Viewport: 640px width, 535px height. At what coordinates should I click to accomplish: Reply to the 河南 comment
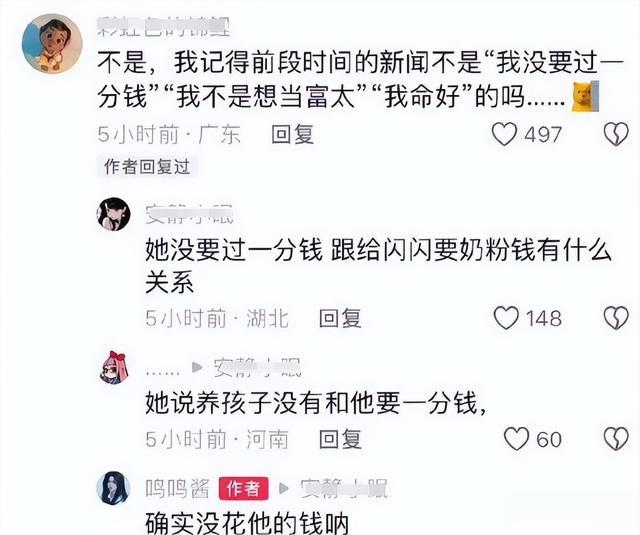340,439
